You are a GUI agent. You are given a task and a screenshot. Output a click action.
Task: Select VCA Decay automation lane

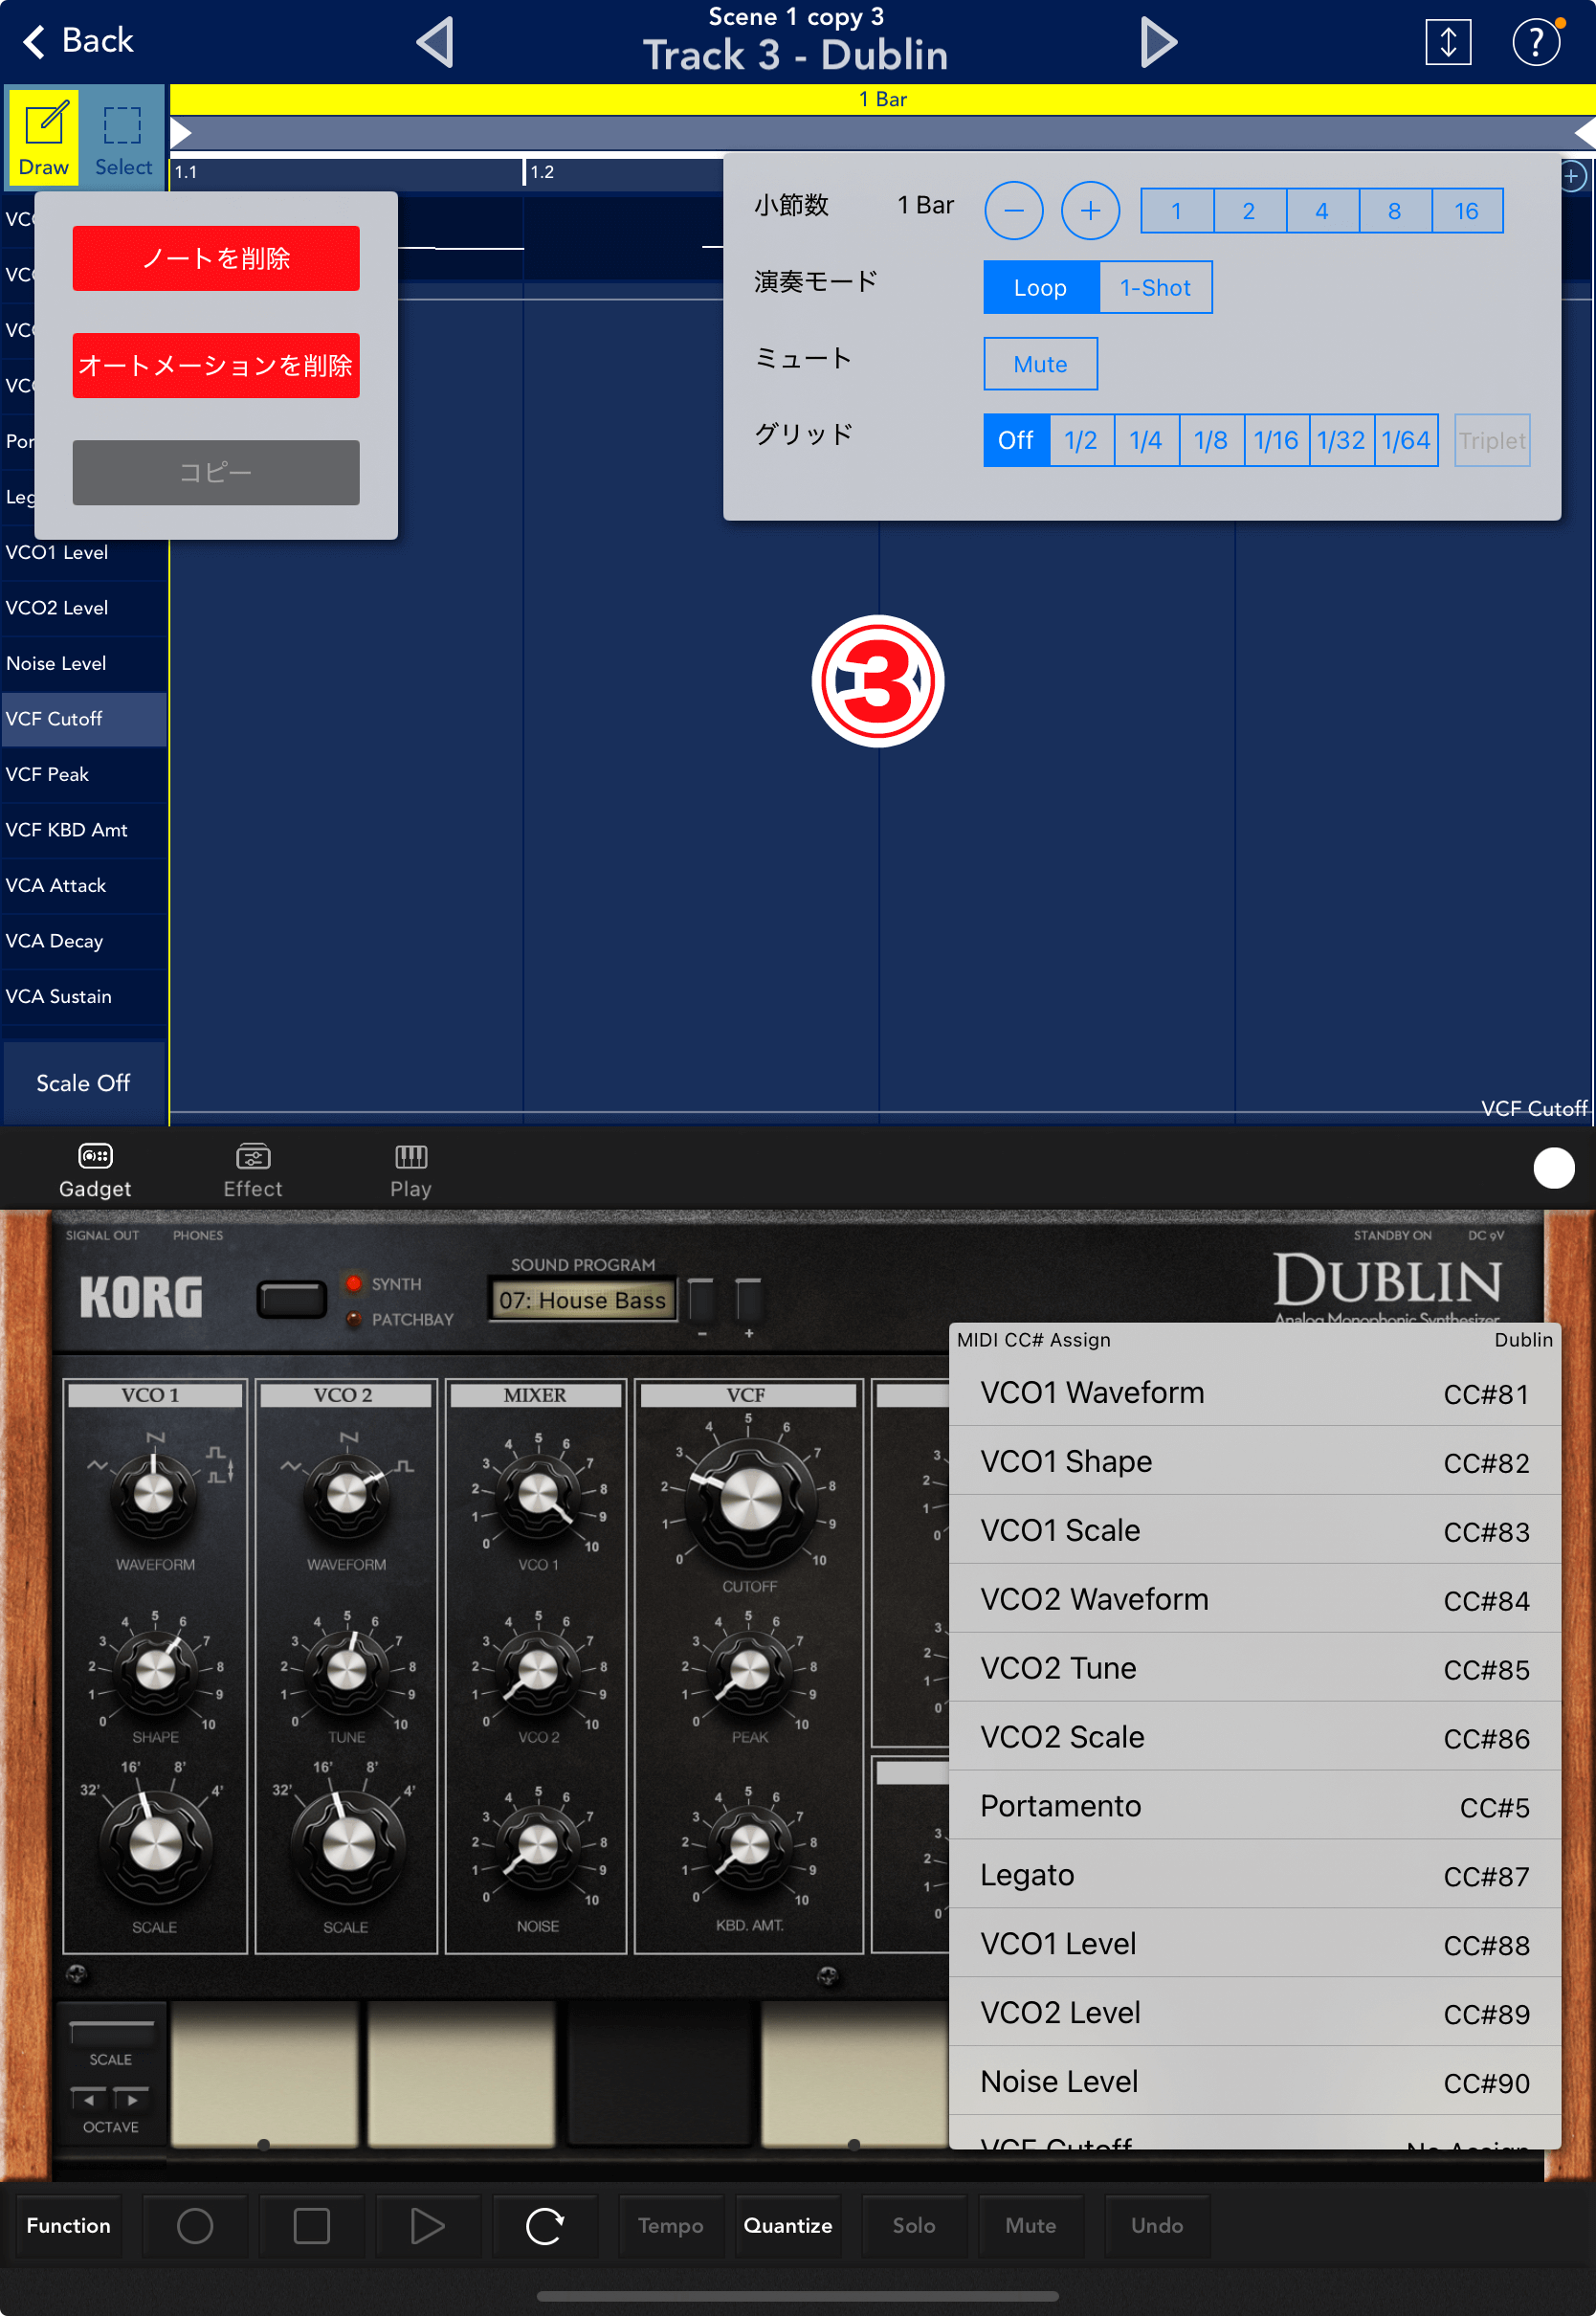click(84, 941)
